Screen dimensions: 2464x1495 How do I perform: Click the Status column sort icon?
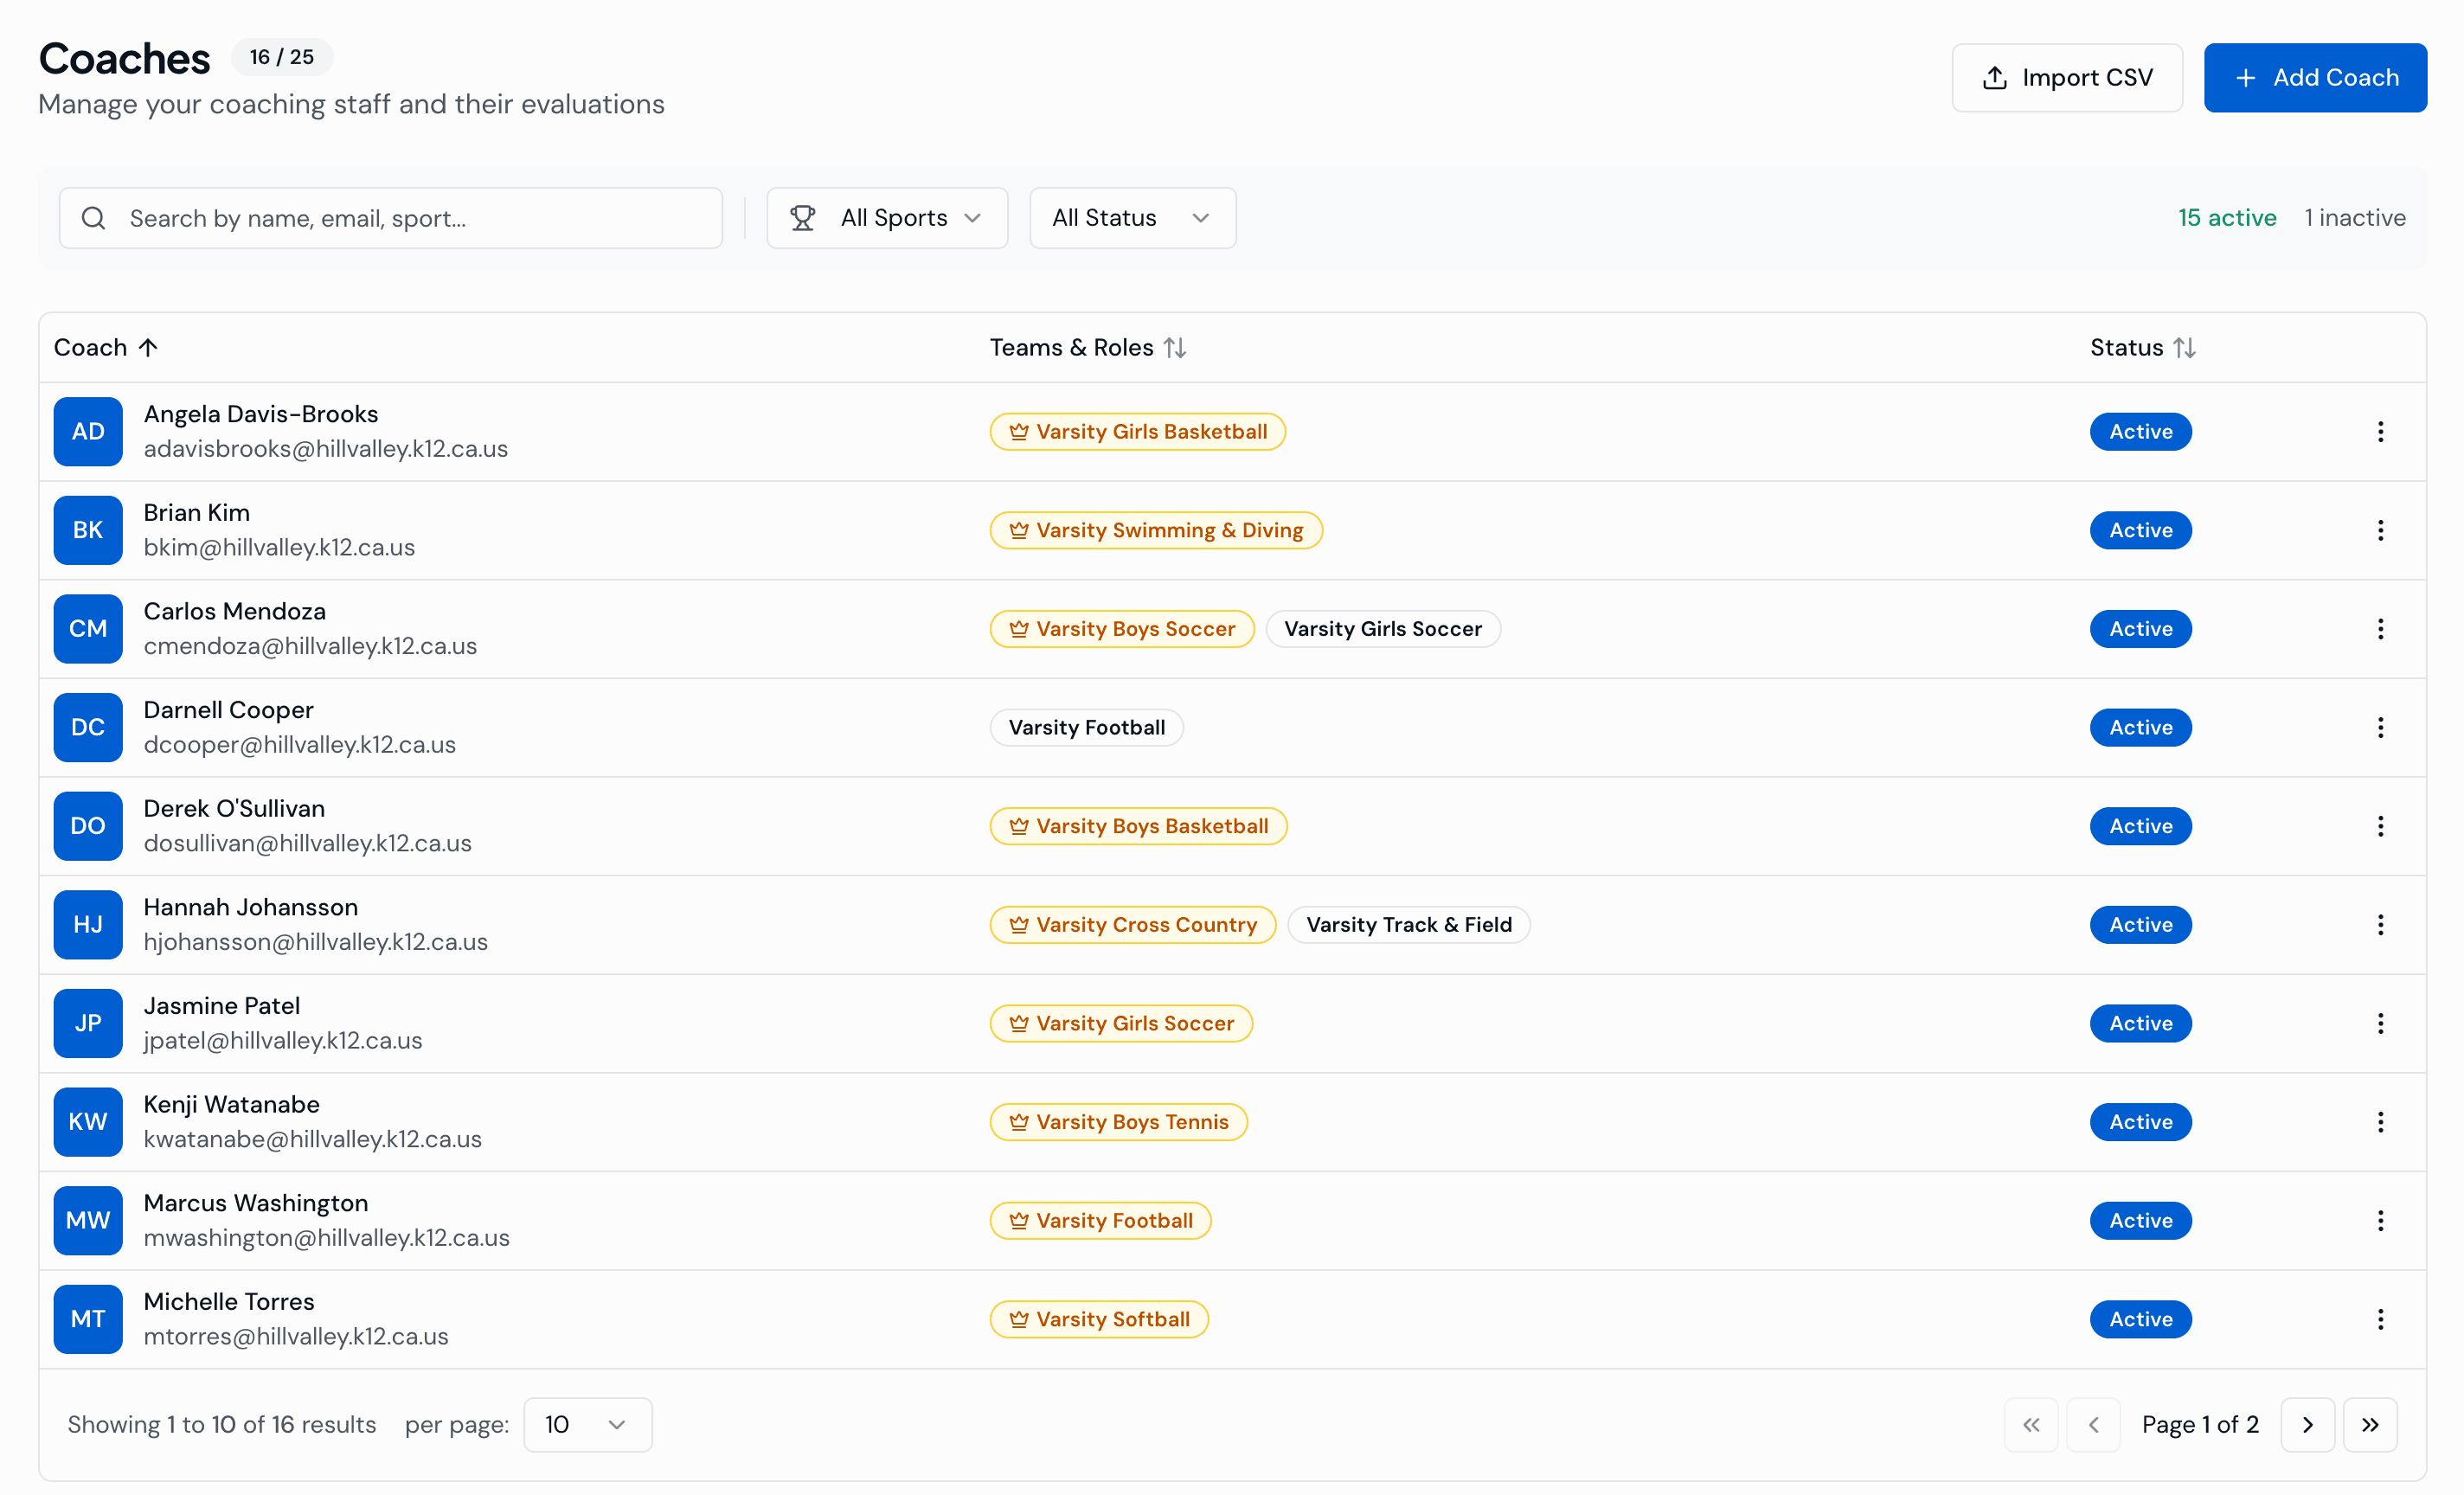[2186, 347]
